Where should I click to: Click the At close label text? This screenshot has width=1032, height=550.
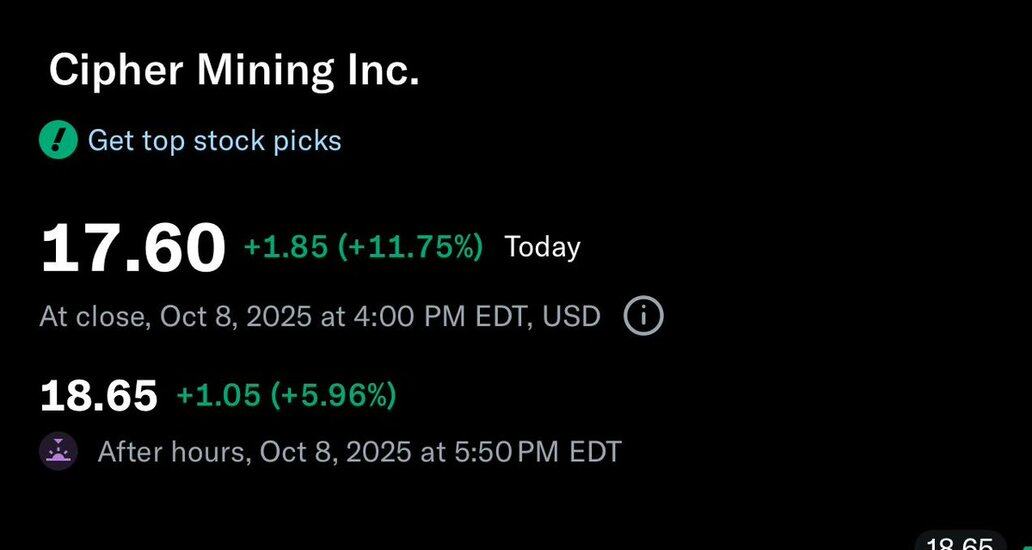tap(93, 317)
